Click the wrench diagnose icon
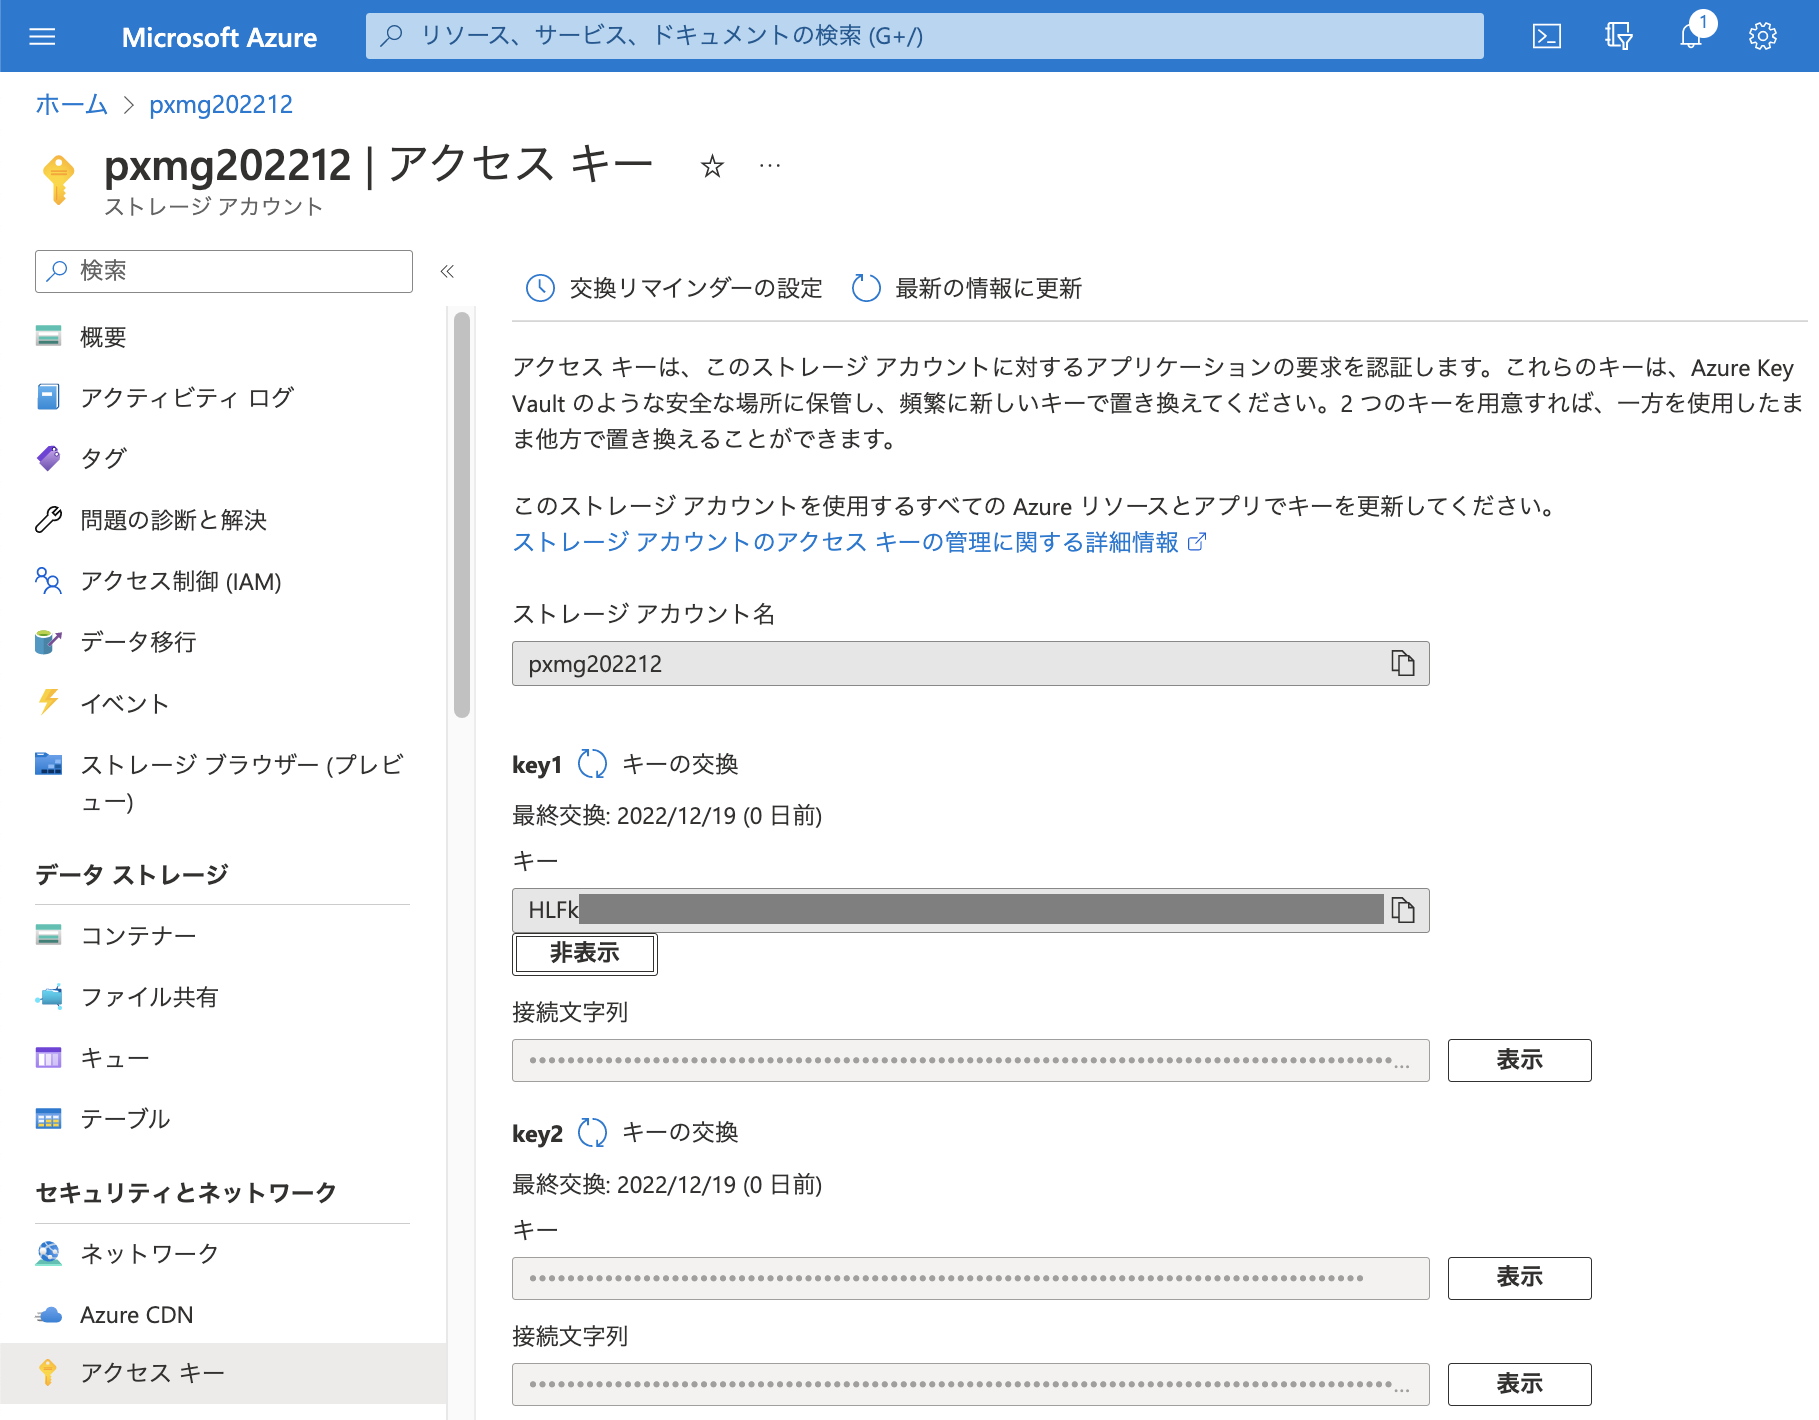Image resolution: width=1819 pixels, height=1420 pixels. tap(48, 519)
